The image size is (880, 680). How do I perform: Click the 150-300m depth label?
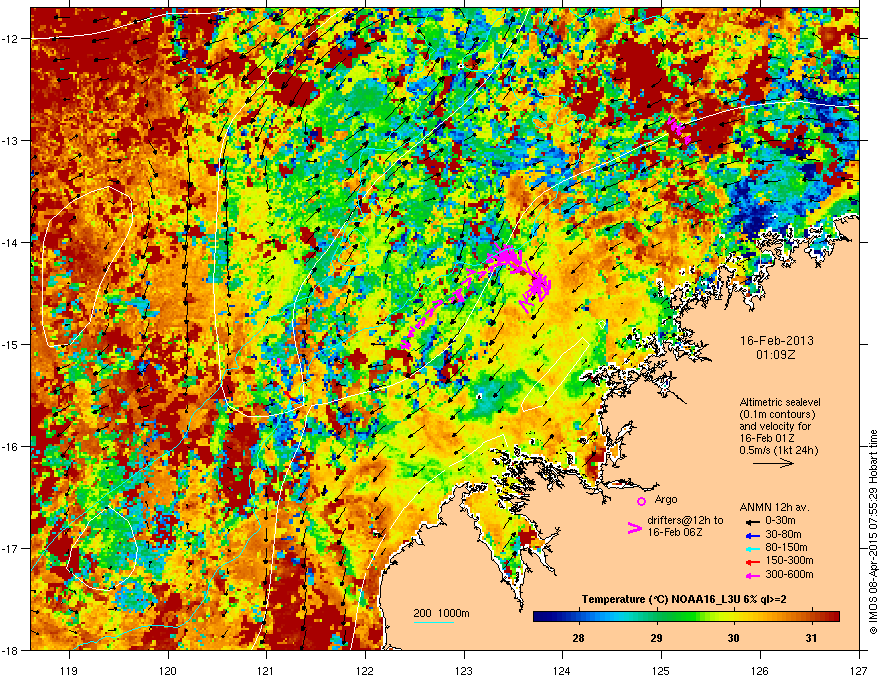tap(789, 560)
